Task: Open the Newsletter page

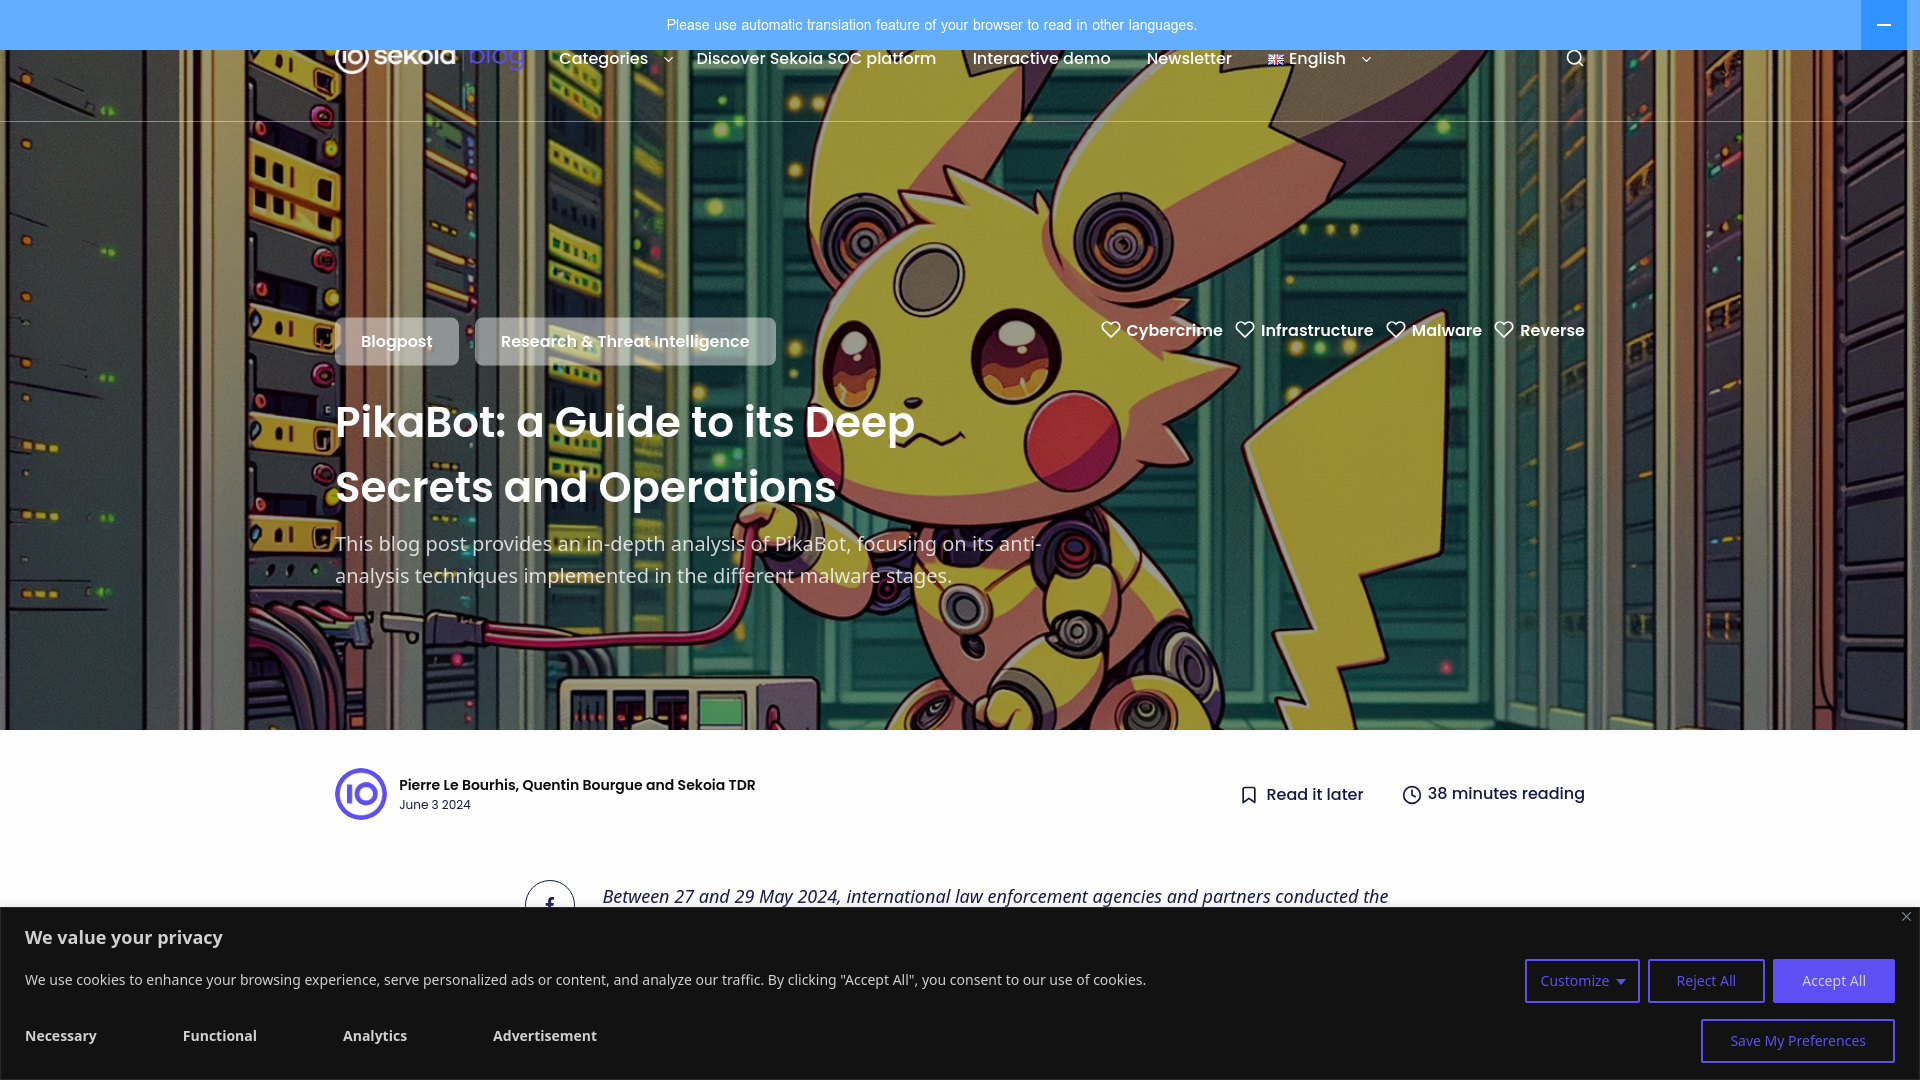Action: pos(1189,59)
